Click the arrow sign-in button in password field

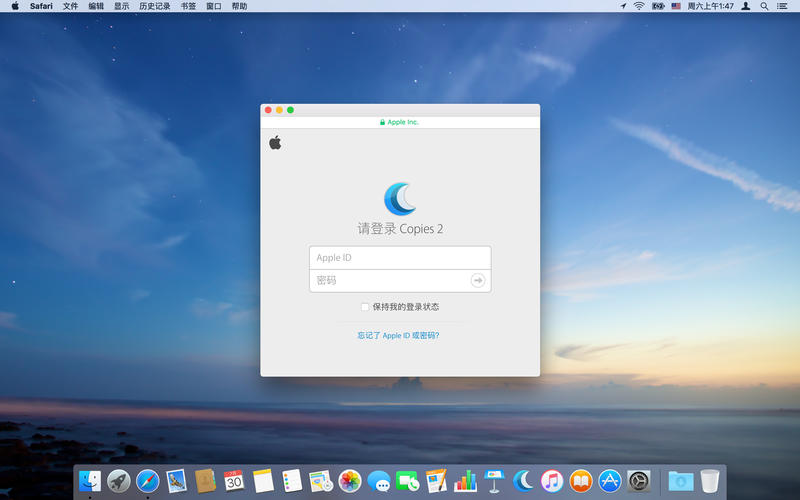click(x=478, y=280)
